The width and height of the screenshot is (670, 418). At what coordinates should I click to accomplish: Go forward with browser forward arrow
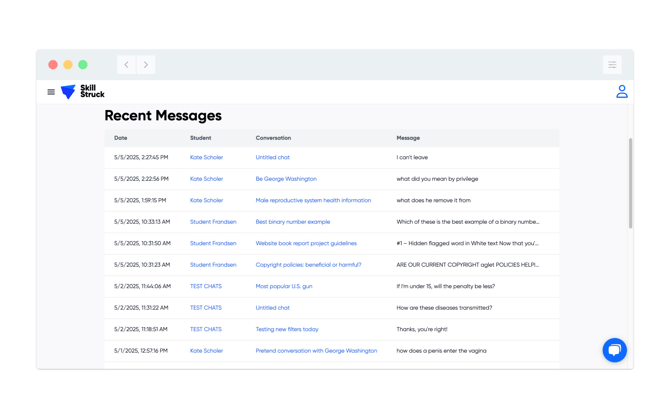[146, 65]
